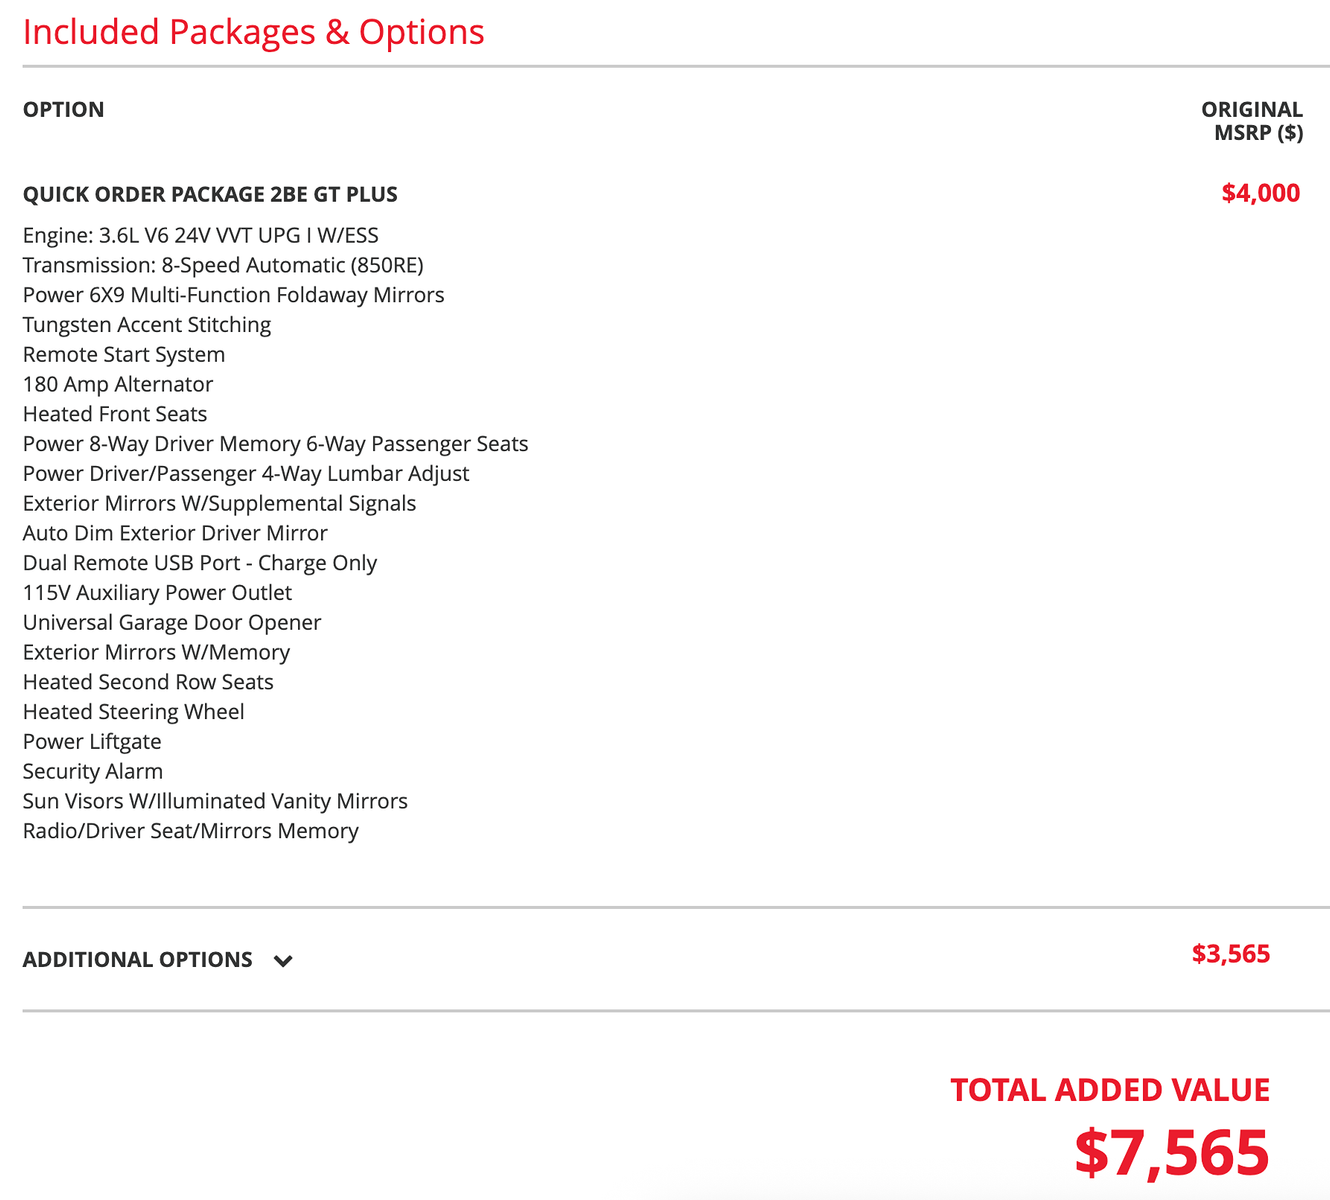Click the 115V Auxiliary Power Outlet item
Image resolution: width=1330 pixels, height=1200 pixels.
157,593
